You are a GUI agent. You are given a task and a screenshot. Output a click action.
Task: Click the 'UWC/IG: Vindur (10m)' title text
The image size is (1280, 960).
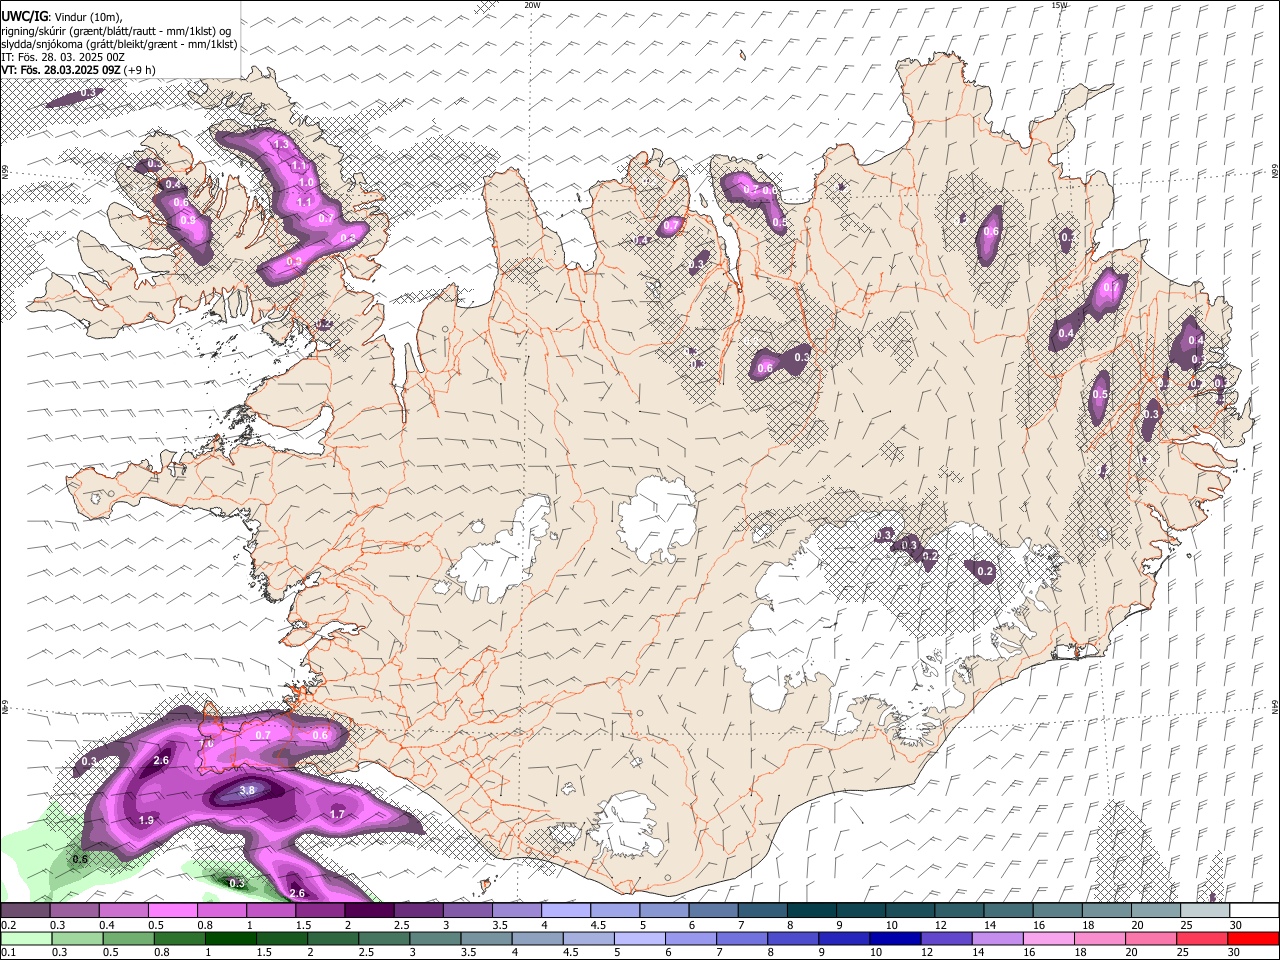pyautogui.click(x=61, y=16)
